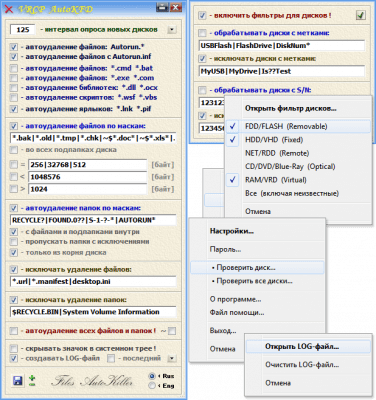Toggle 'исключать удаление папок' checkbox
The height and width of the screenshot is (400, 376).
point(14,300)
